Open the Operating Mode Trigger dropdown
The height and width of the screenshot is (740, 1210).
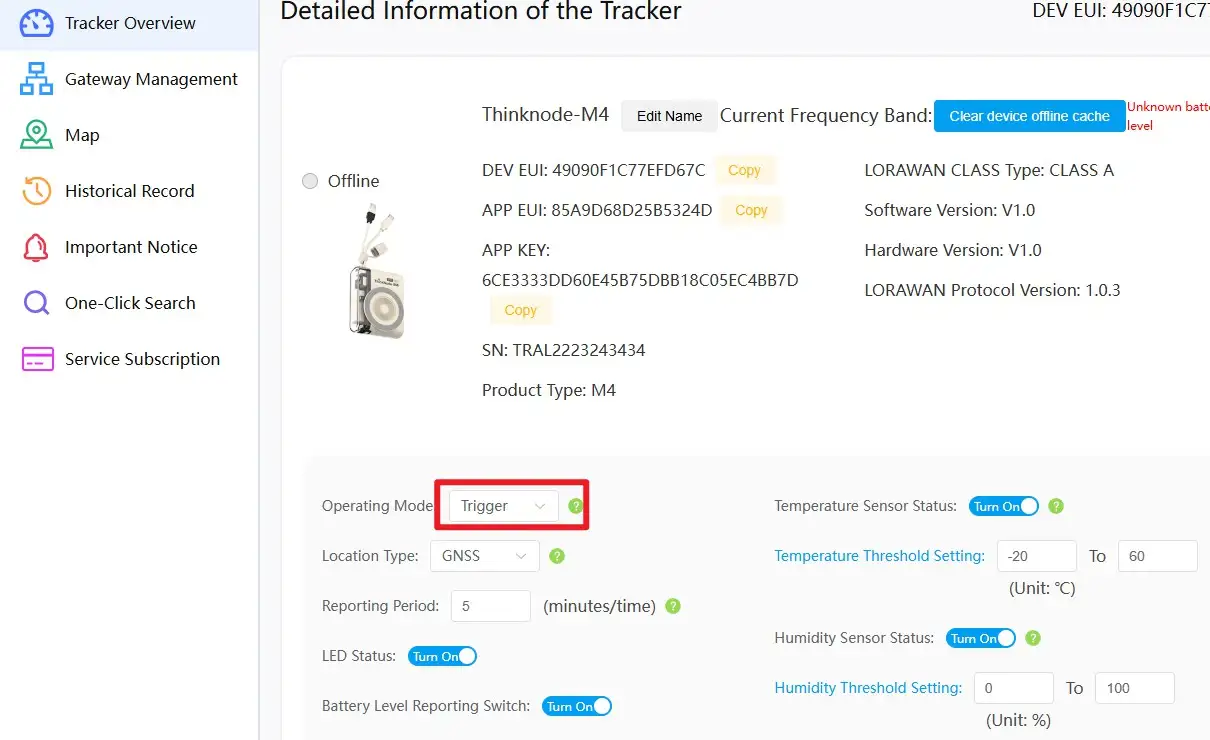coord(503,506)
